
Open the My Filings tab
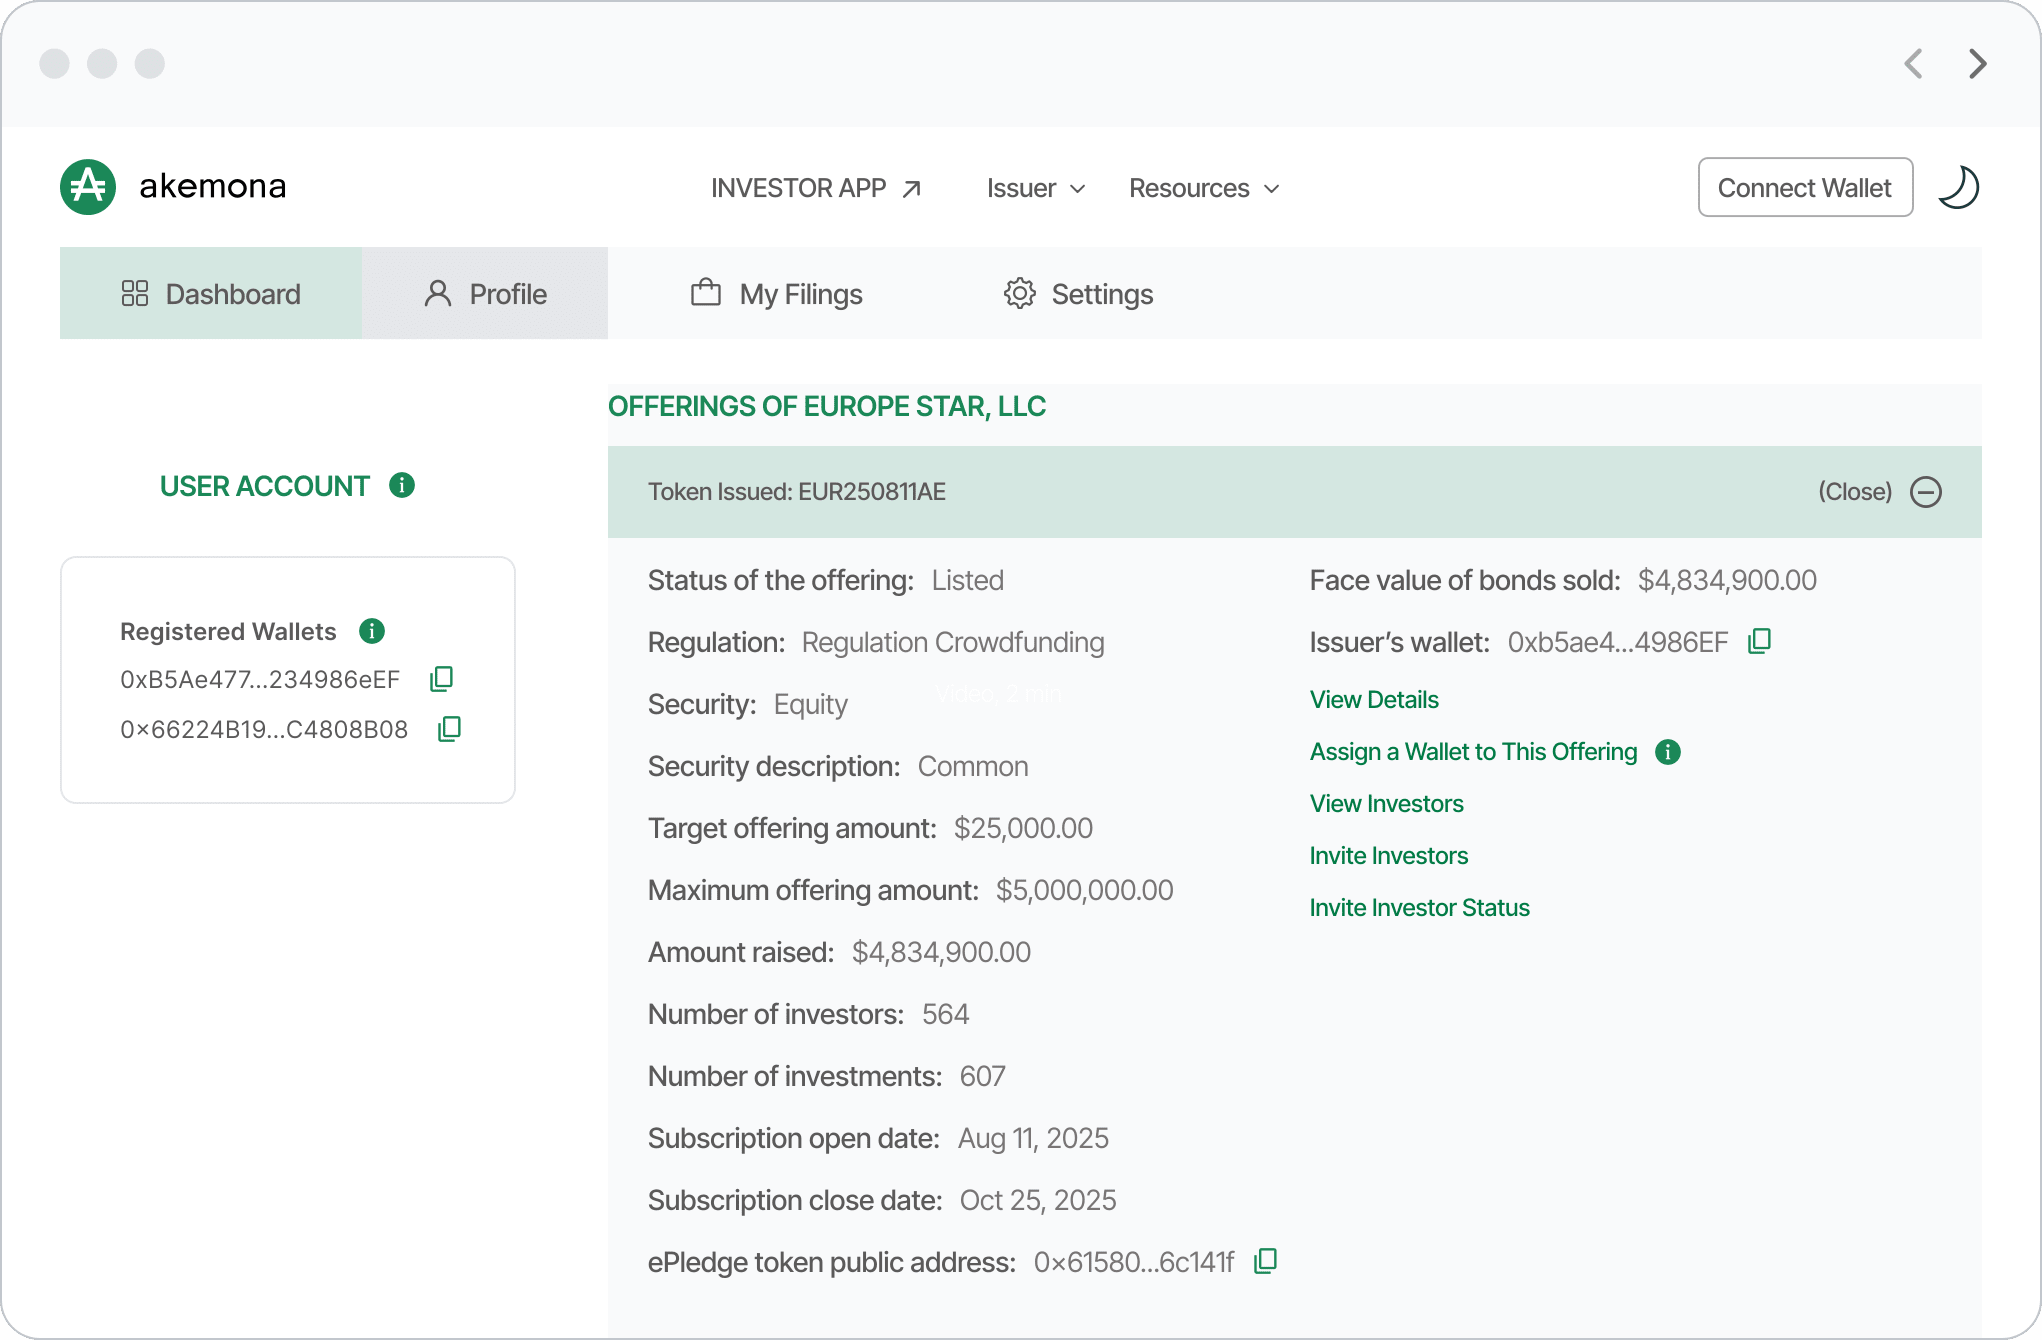click(x=776, y=294)
